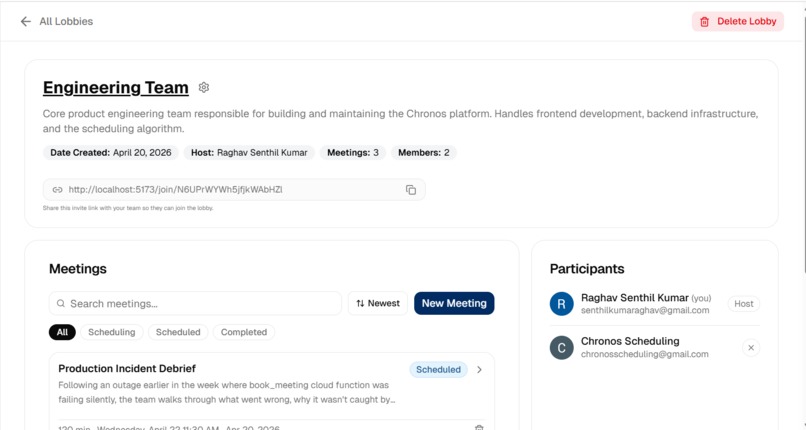Viewport: 806px width, 430px height.
Task: Click the Meetings section heading
Action: point(78,269)
